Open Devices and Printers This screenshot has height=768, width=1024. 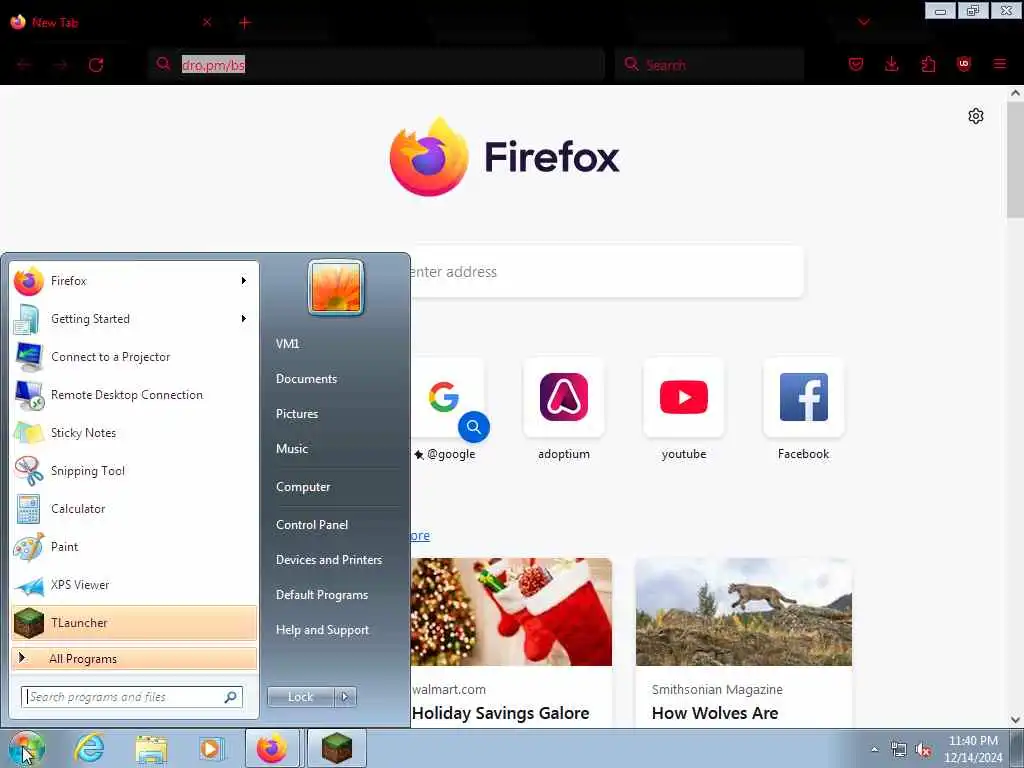[328, 560]
